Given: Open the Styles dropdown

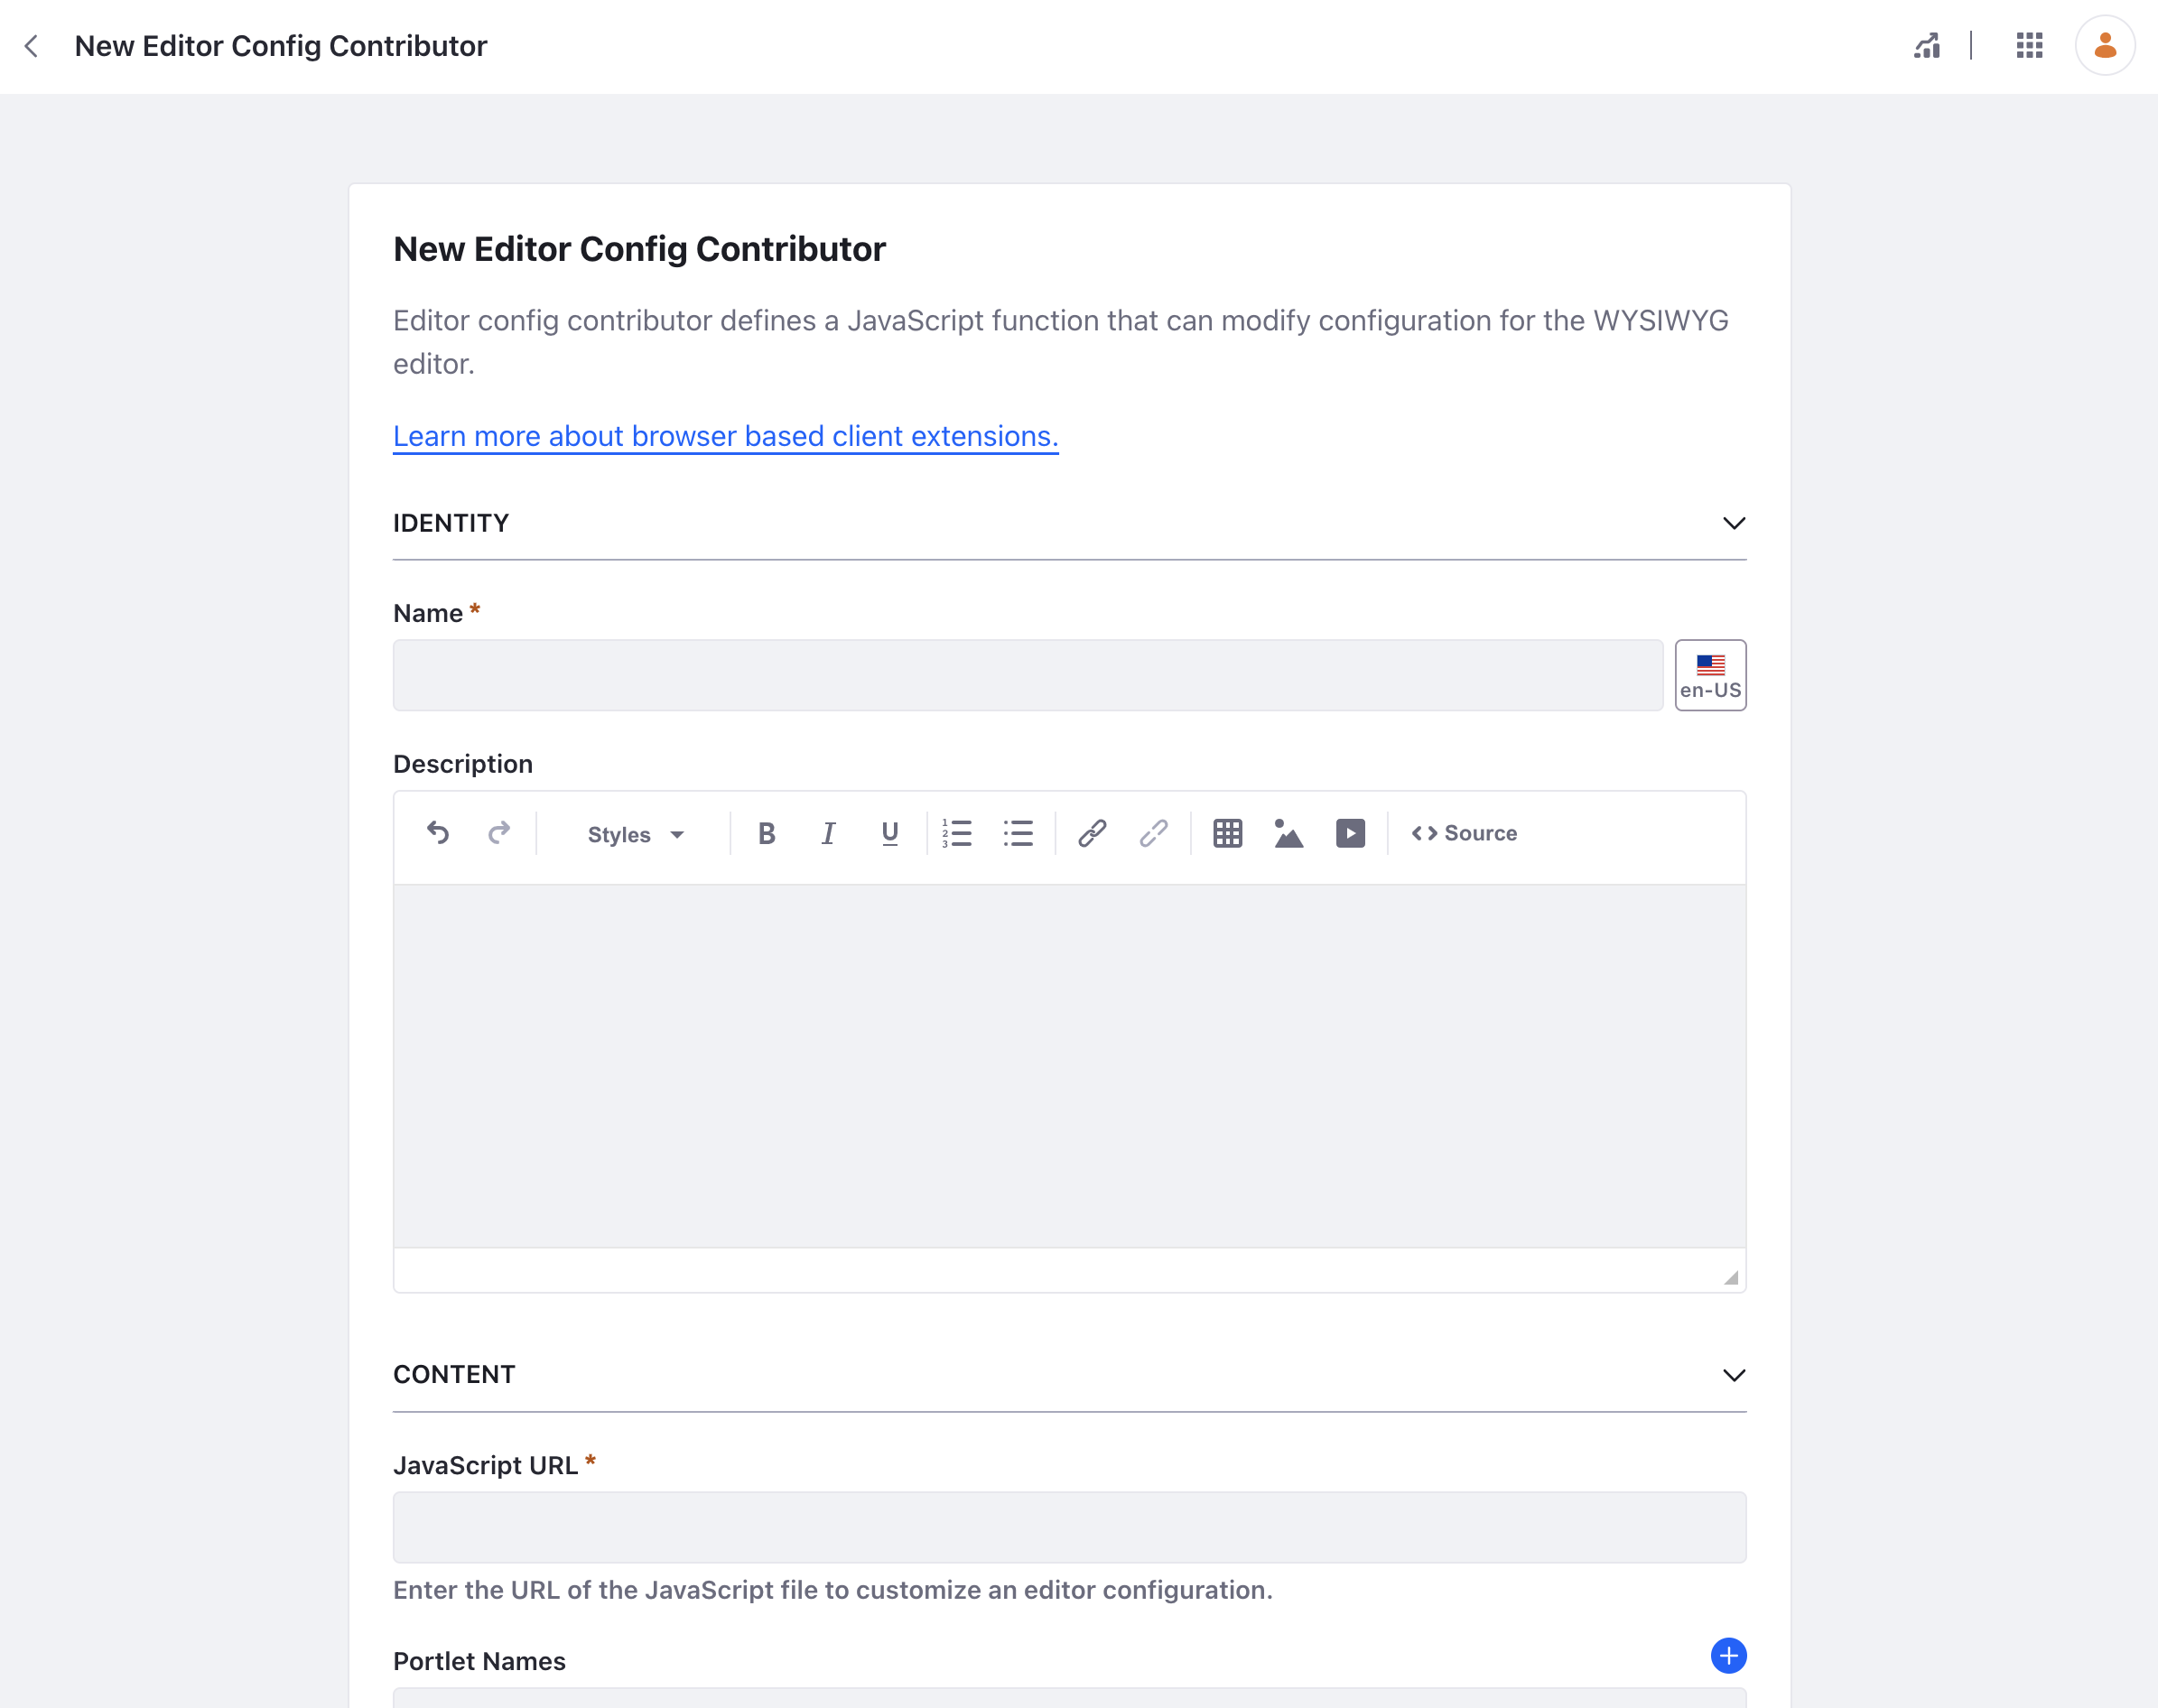Looking at the screenshot, I should (x=635, y=834).
